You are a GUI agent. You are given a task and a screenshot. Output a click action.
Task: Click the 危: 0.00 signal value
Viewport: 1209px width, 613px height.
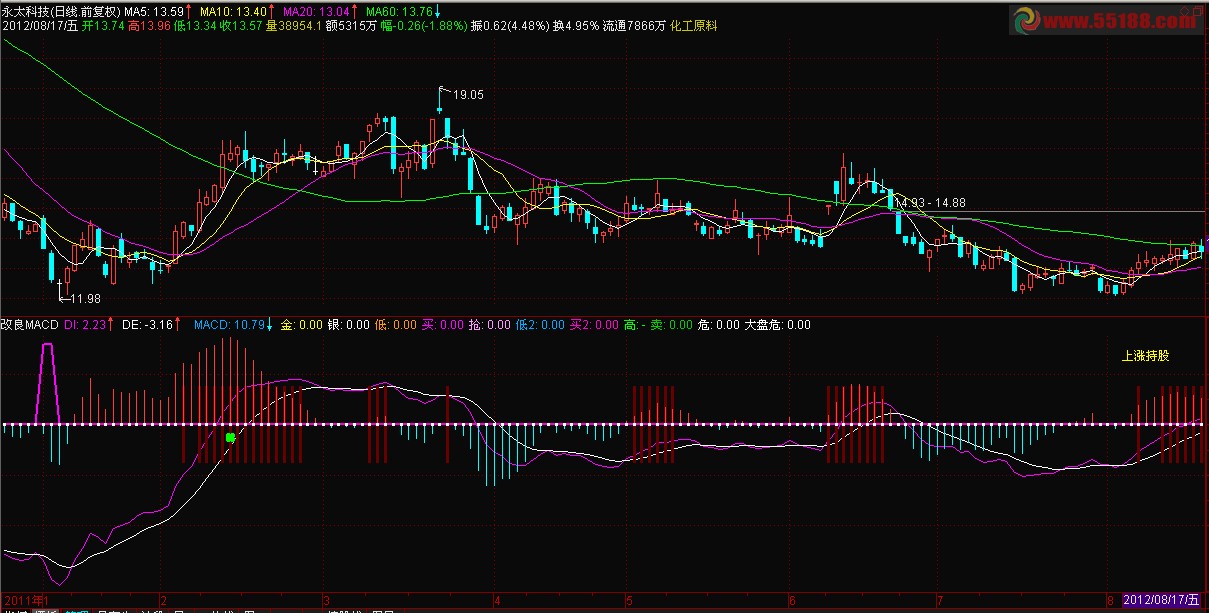pyautogui.click(x=720, y=325)
